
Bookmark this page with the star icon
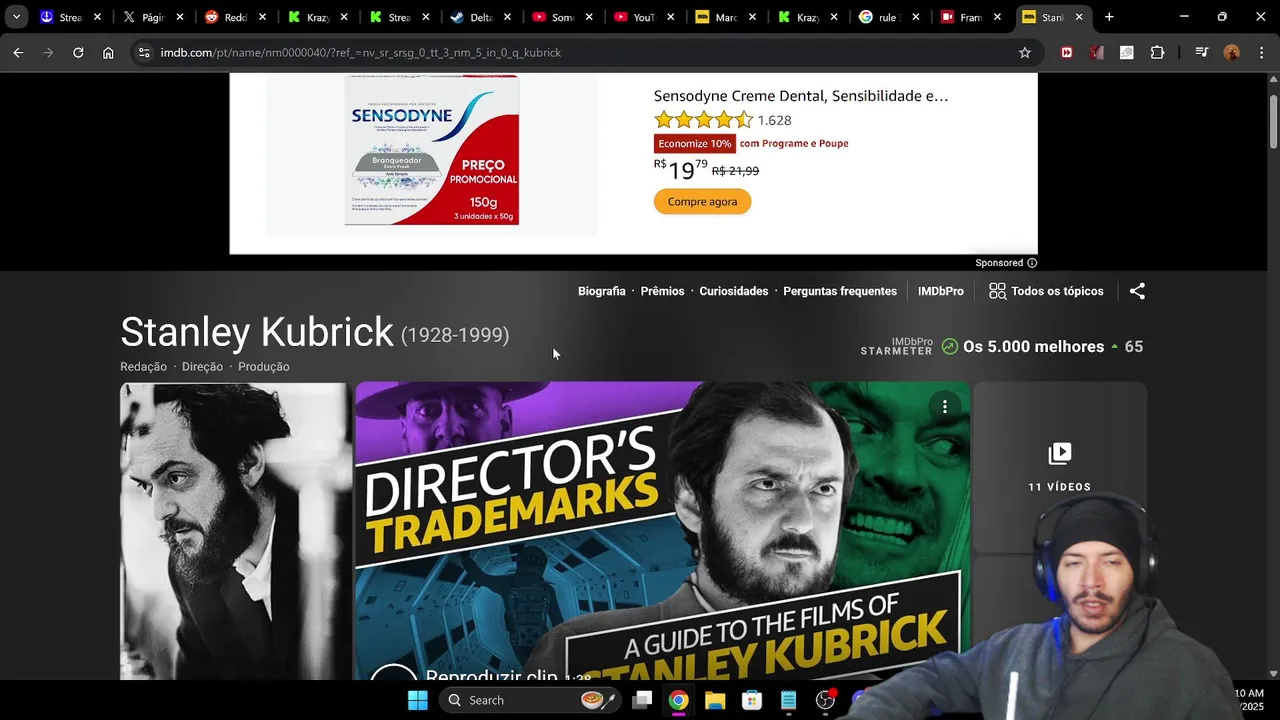(1025, 53)
